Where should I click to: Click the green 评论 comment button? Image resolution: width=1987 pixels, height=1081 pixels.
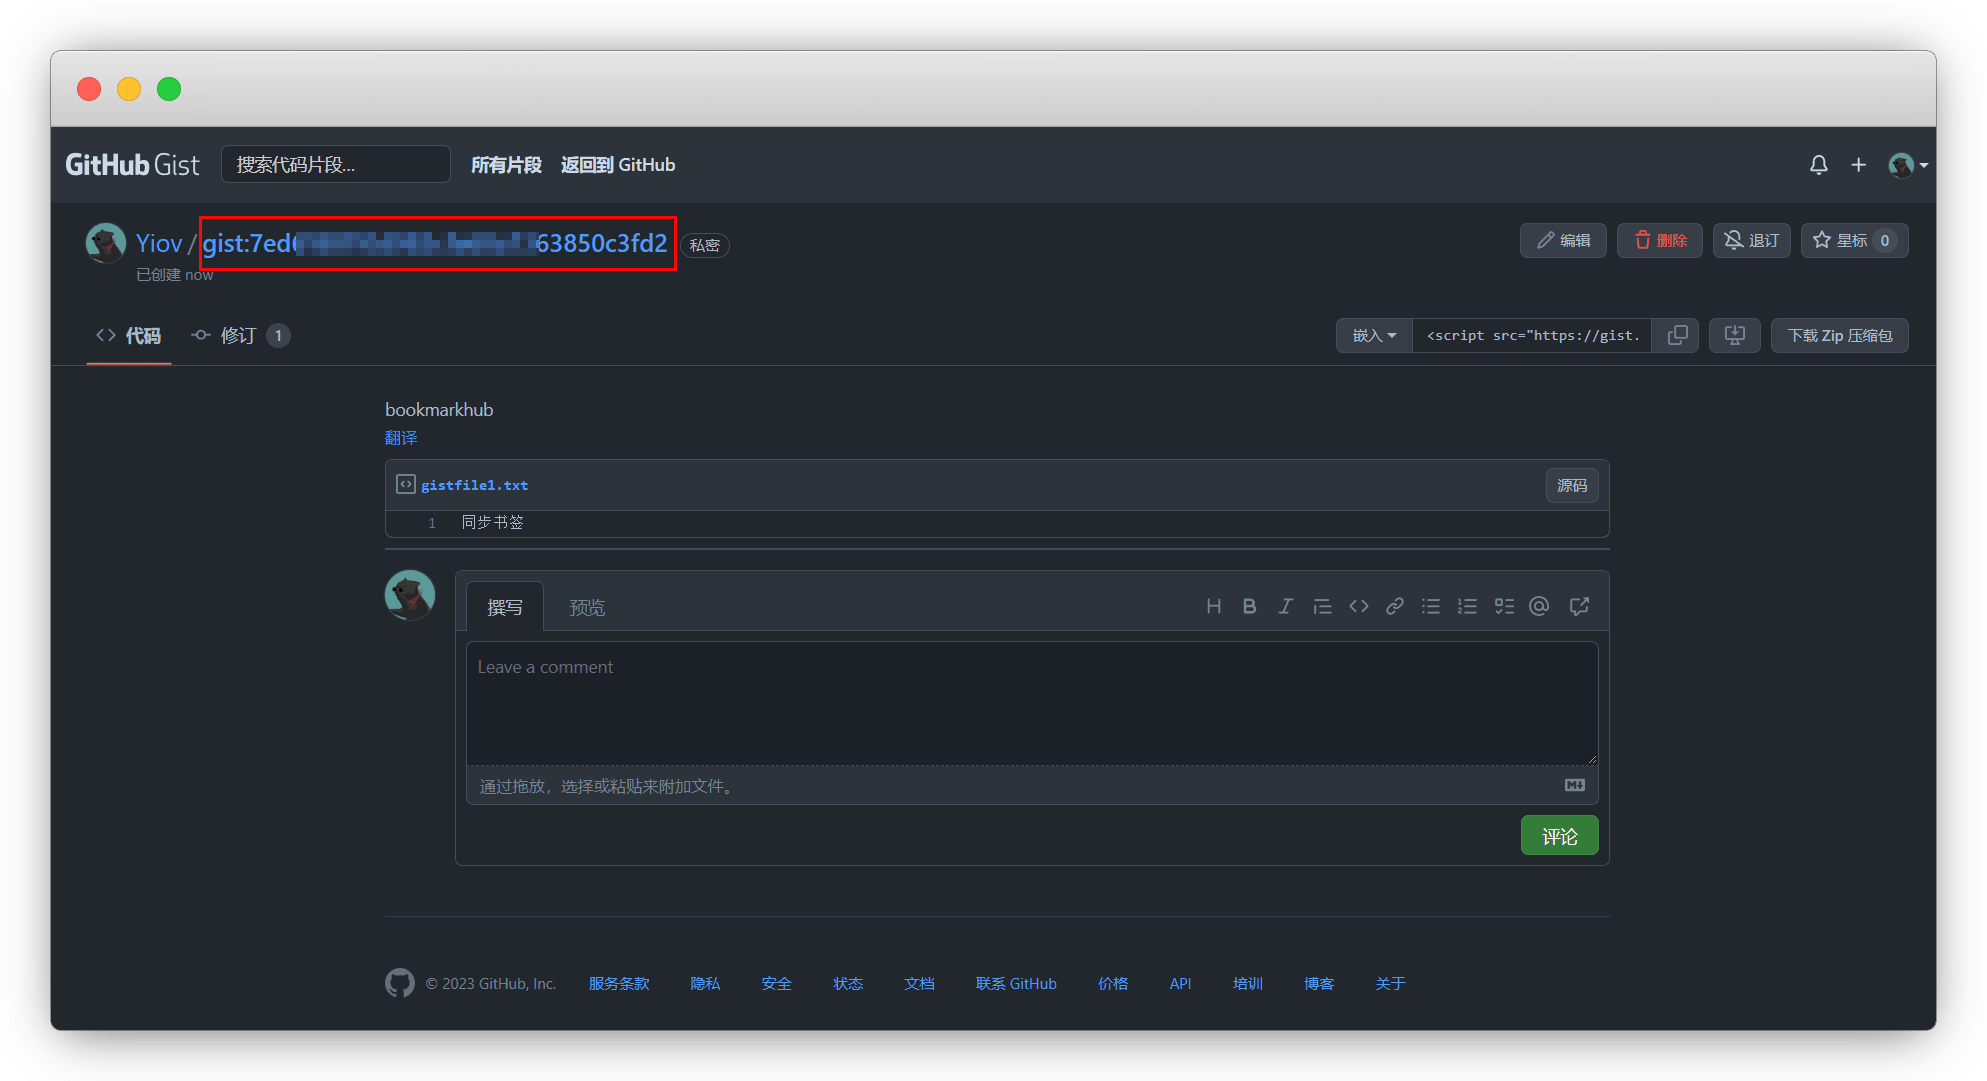click(1559, 836)
